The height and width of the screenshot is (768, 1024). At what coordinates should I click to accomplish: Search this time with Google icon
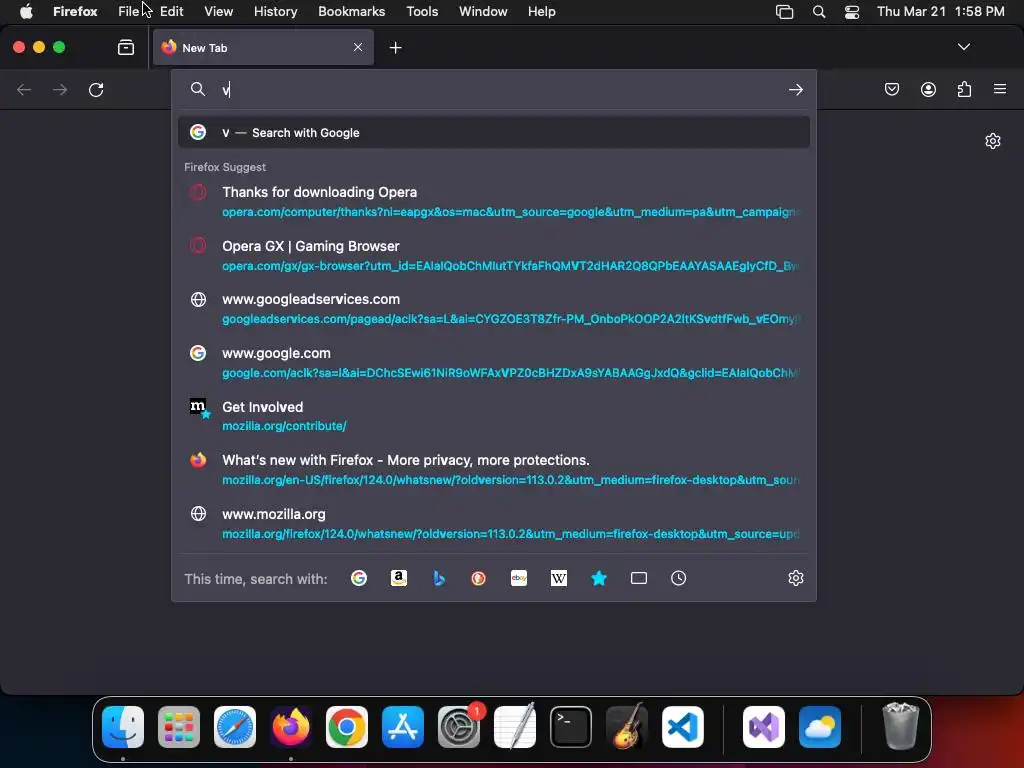click(x=359, y=578)
